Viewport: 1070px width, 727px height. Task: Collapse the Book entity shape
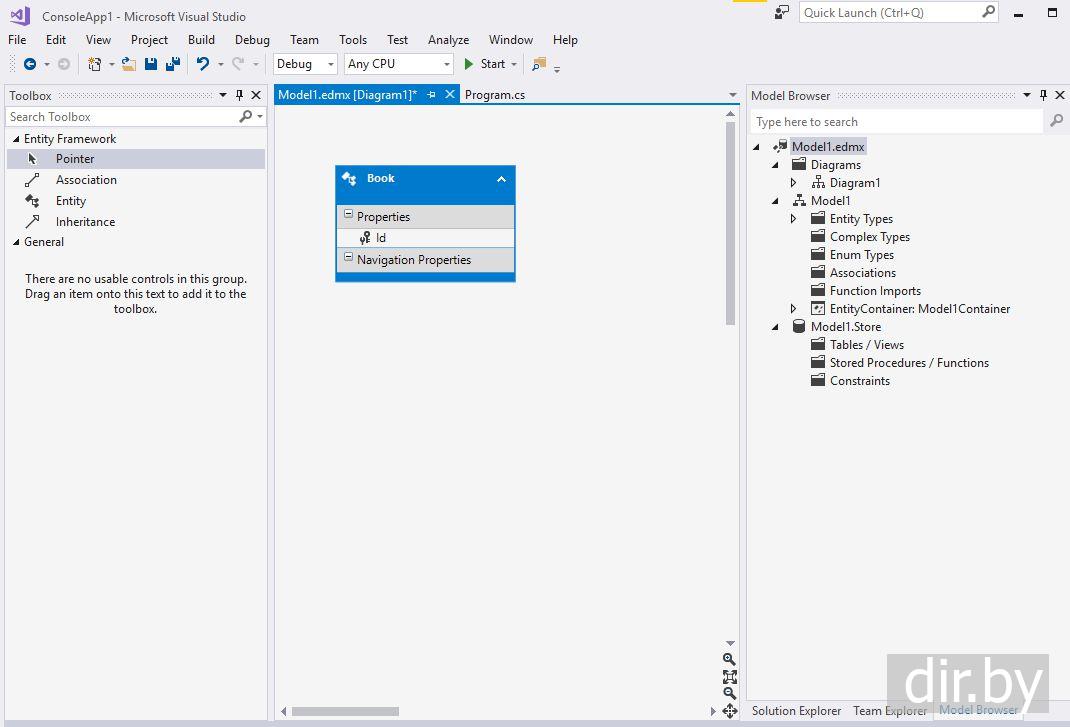pyautogui.click(x=501, y=179)
